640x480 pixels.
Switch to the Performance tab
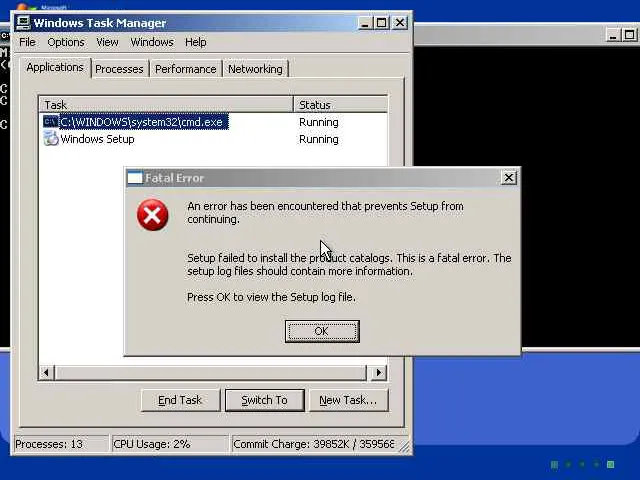pyautogui.click(x=186, y=69)
